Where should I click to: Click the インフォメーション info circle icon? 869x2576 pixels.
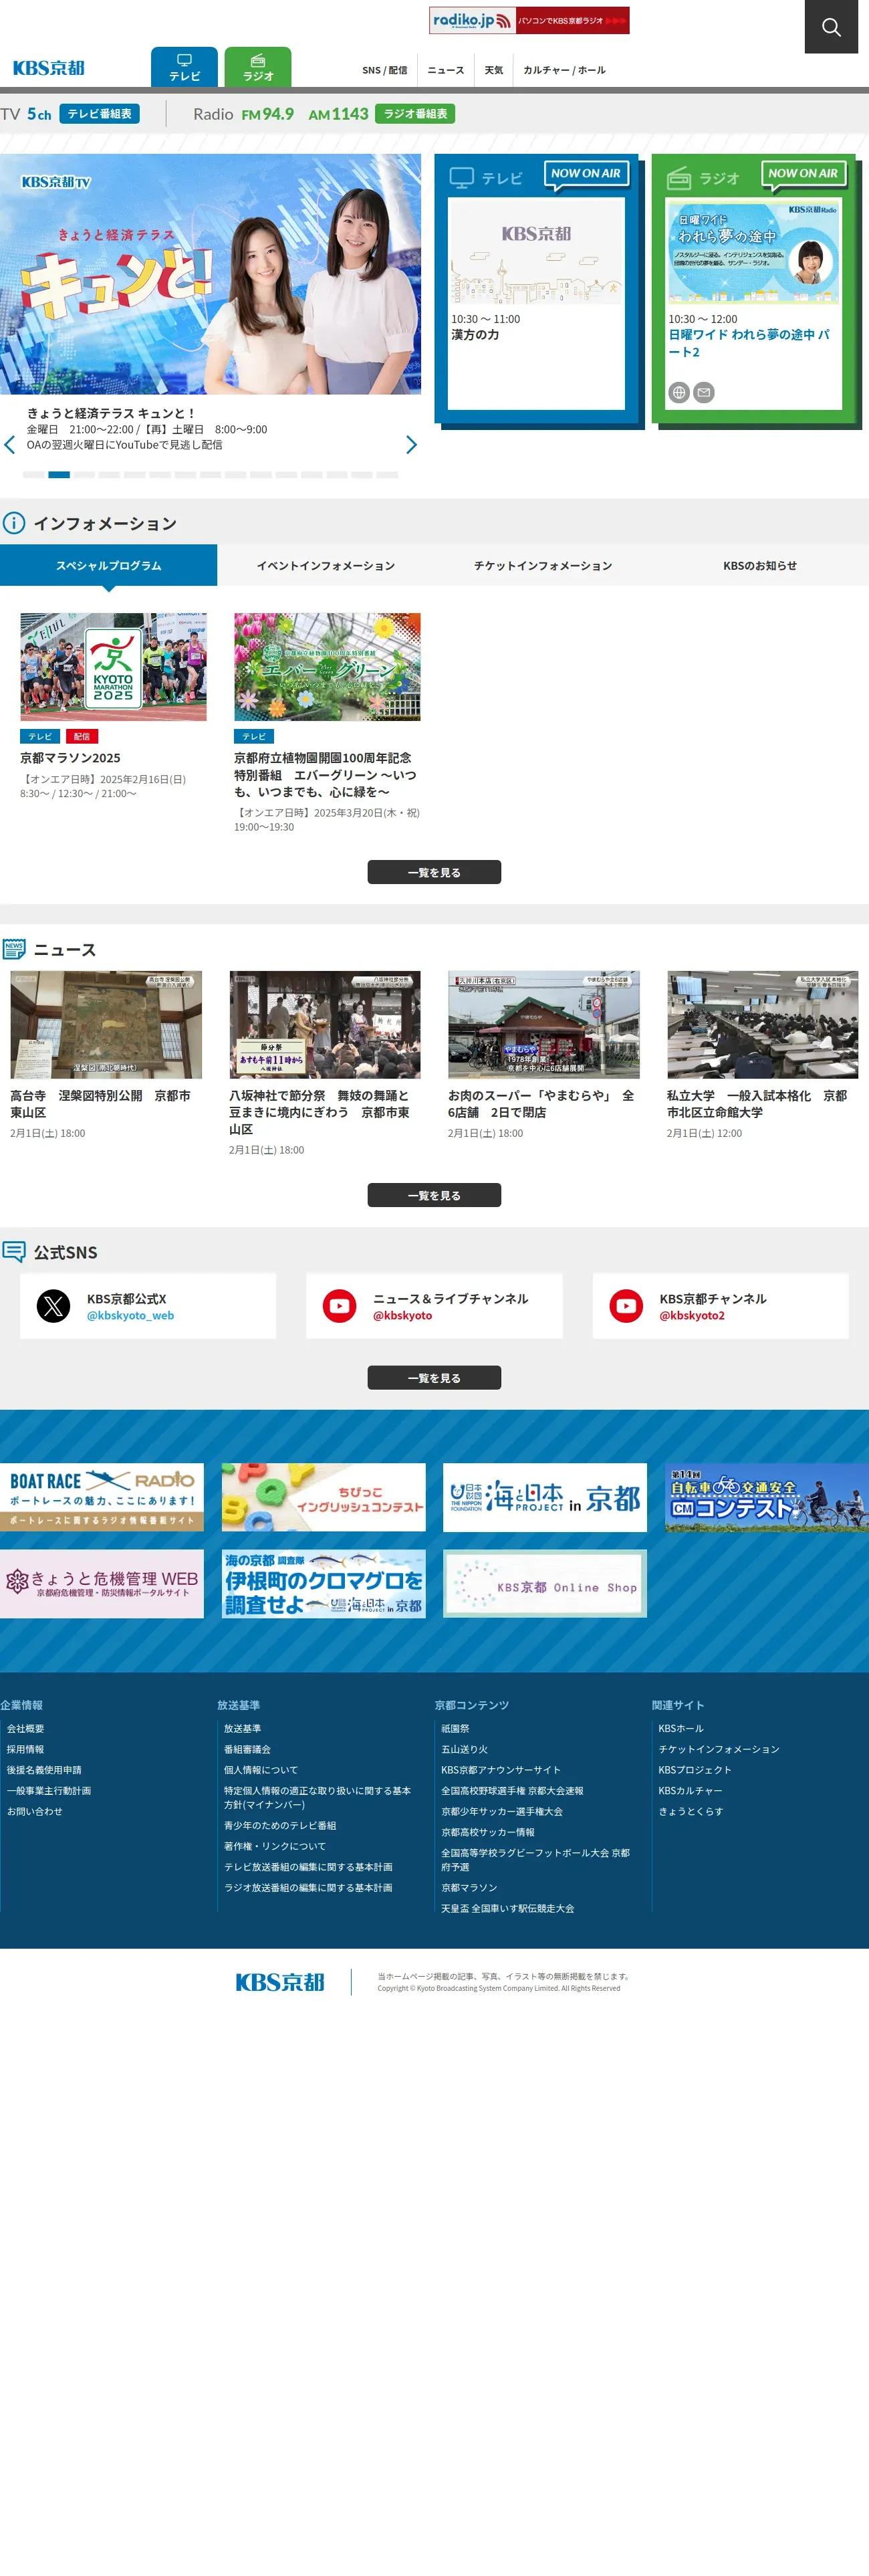(13, 523)
